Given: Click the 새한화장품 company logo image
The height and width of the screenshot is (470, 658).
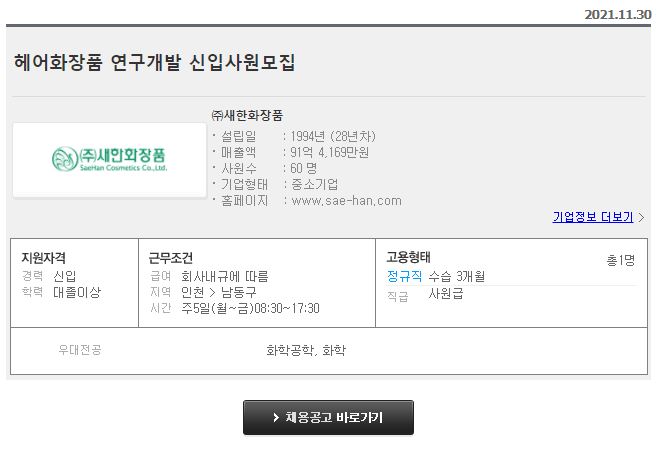Looking at the screenshot, I should (110, 159).
